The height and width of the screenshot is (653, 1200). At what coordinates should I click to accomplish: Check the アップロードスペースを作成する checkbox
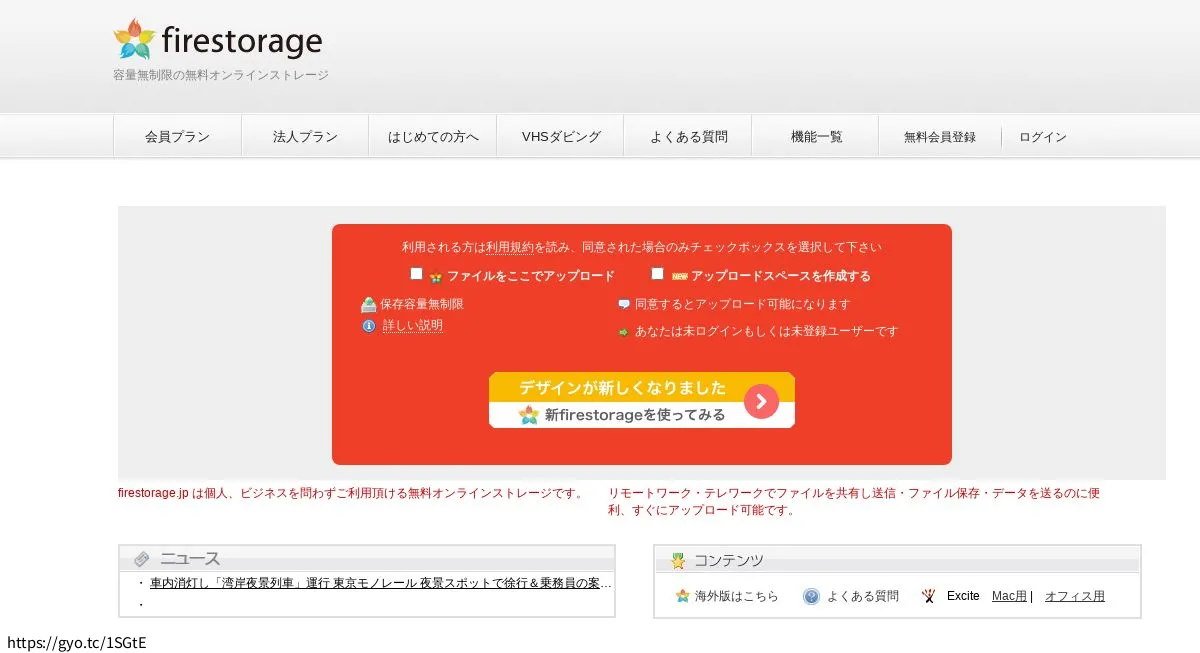657,272
